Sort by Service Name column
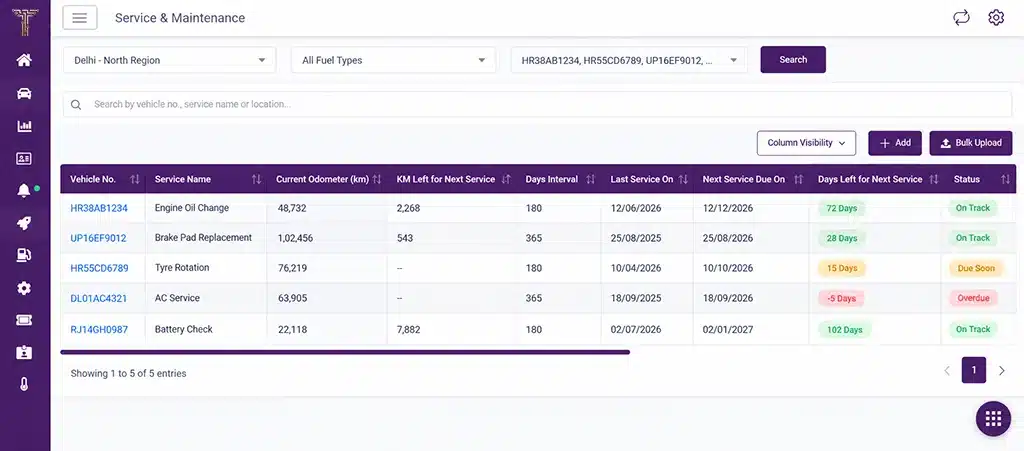 tap(257, 179)
